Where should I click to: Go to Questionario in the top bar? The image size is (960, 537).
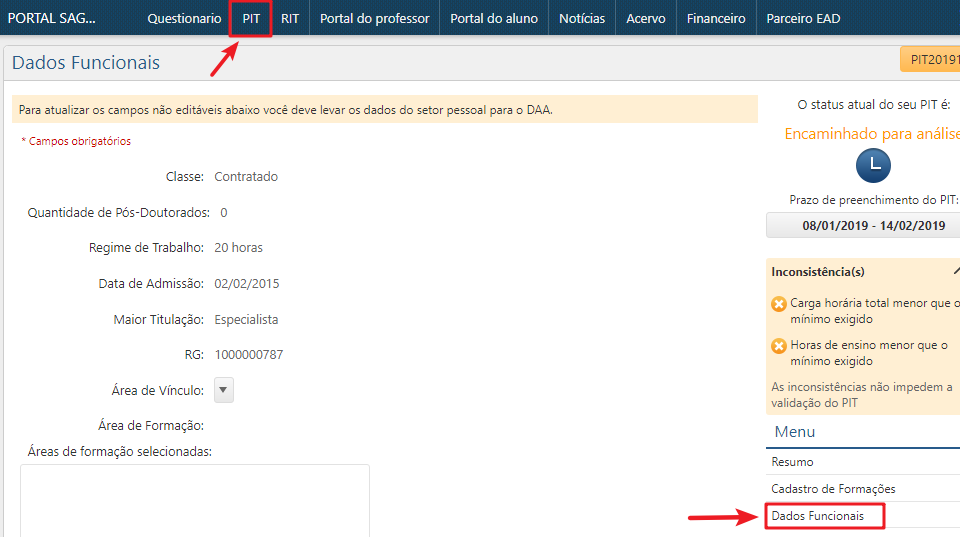184,19
